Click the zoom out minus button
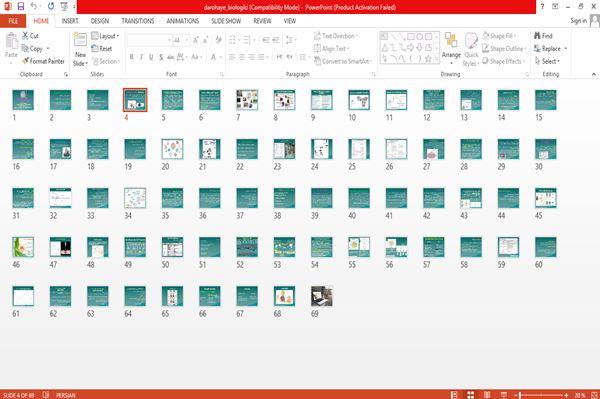 coord(516,395)
